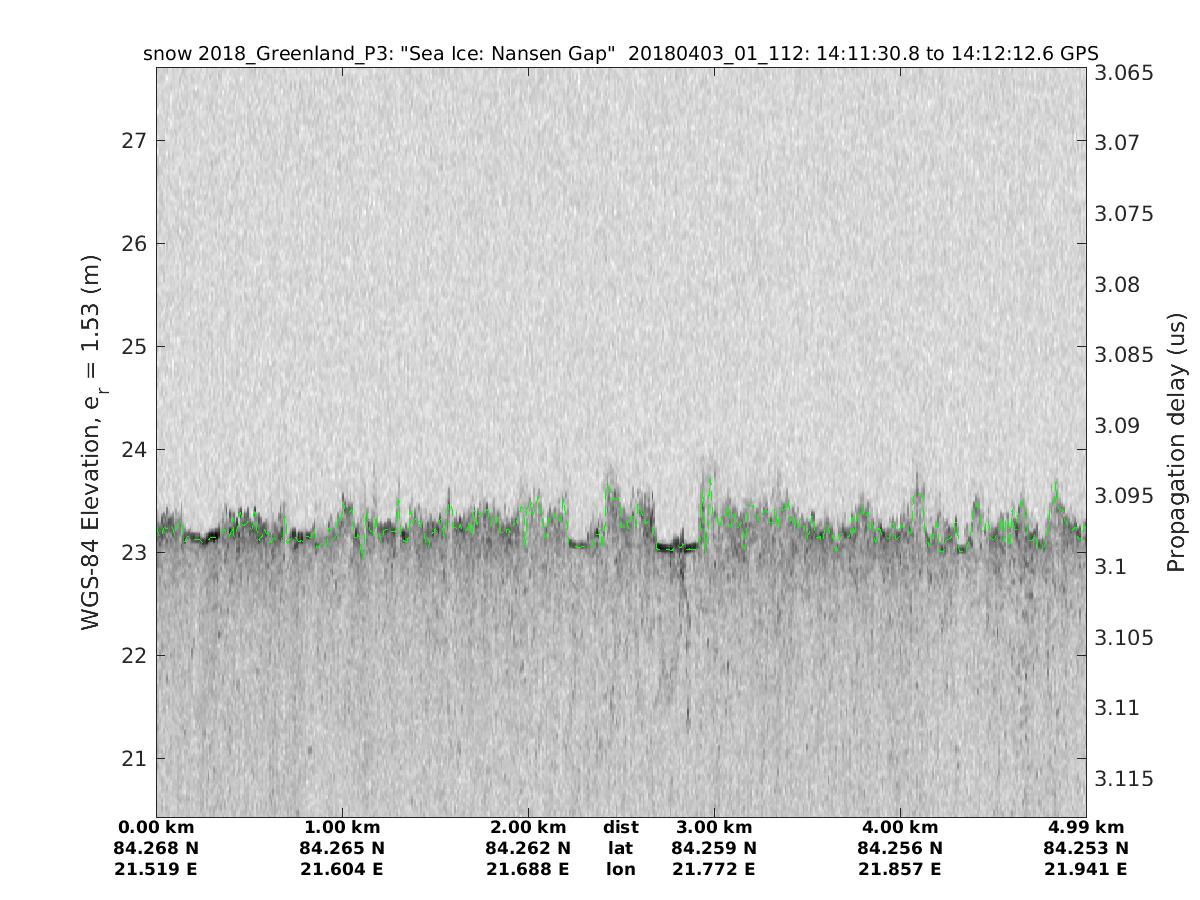Click the 4.99 km distance label
The image size is (1200, 900).
point(1086,827)
